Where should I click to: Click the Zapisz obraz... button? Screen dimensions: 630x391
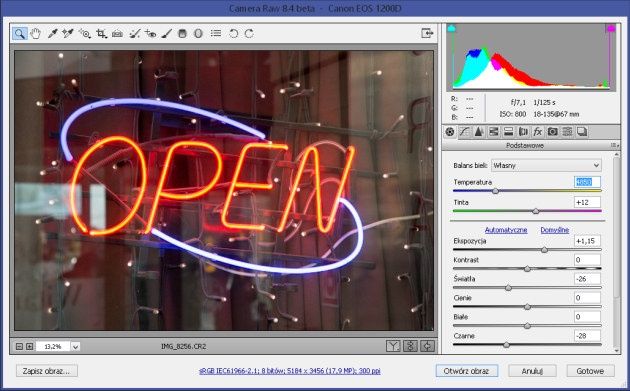(x=47, y=371)
